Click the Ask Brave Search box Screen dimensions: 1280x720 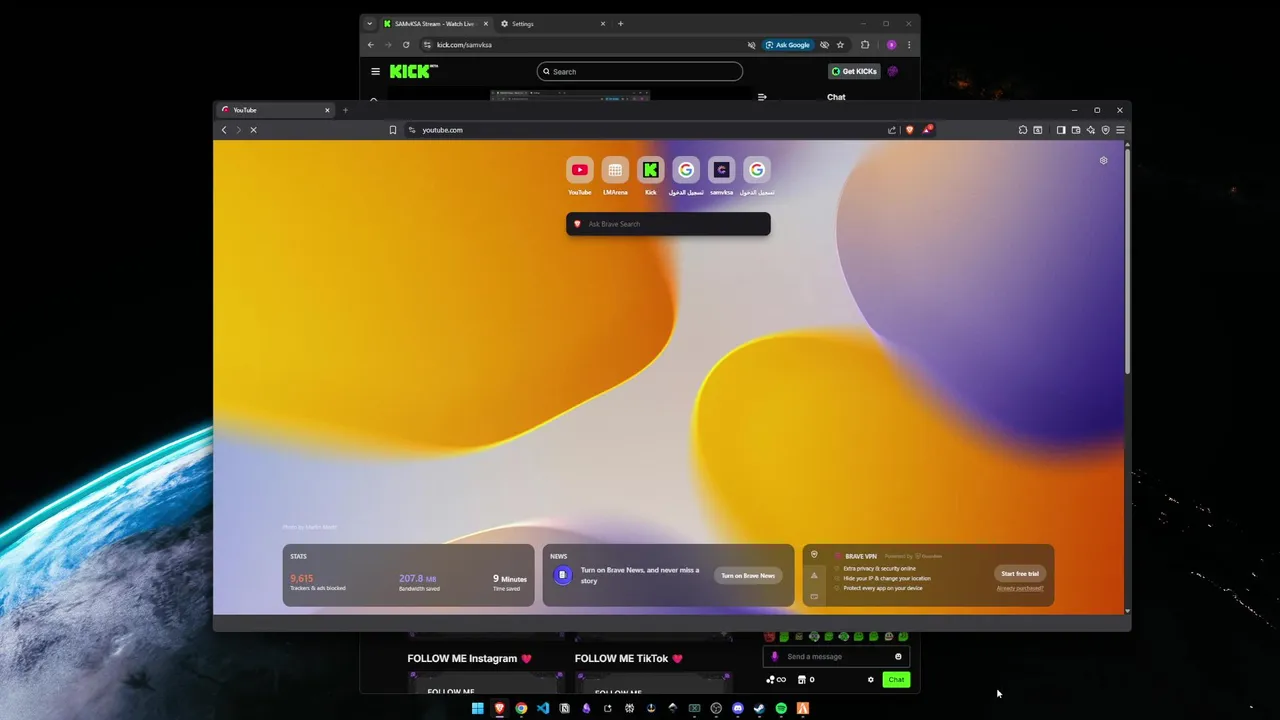pos(668,224)
